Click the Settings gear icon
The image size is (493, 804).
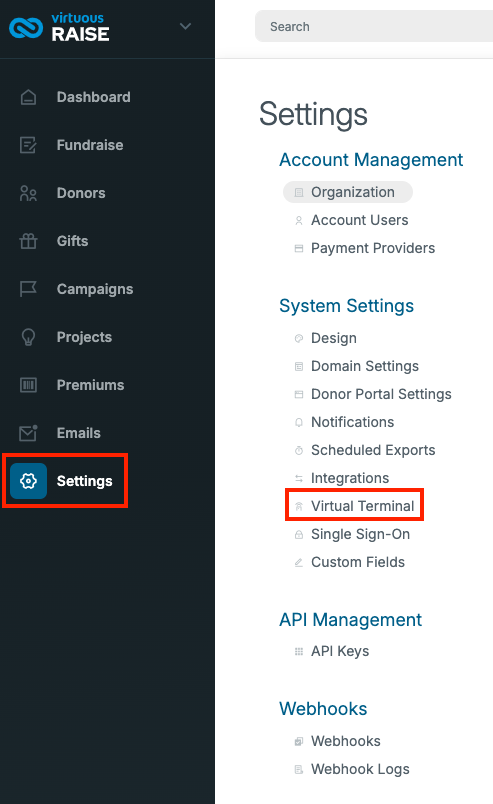28,481
